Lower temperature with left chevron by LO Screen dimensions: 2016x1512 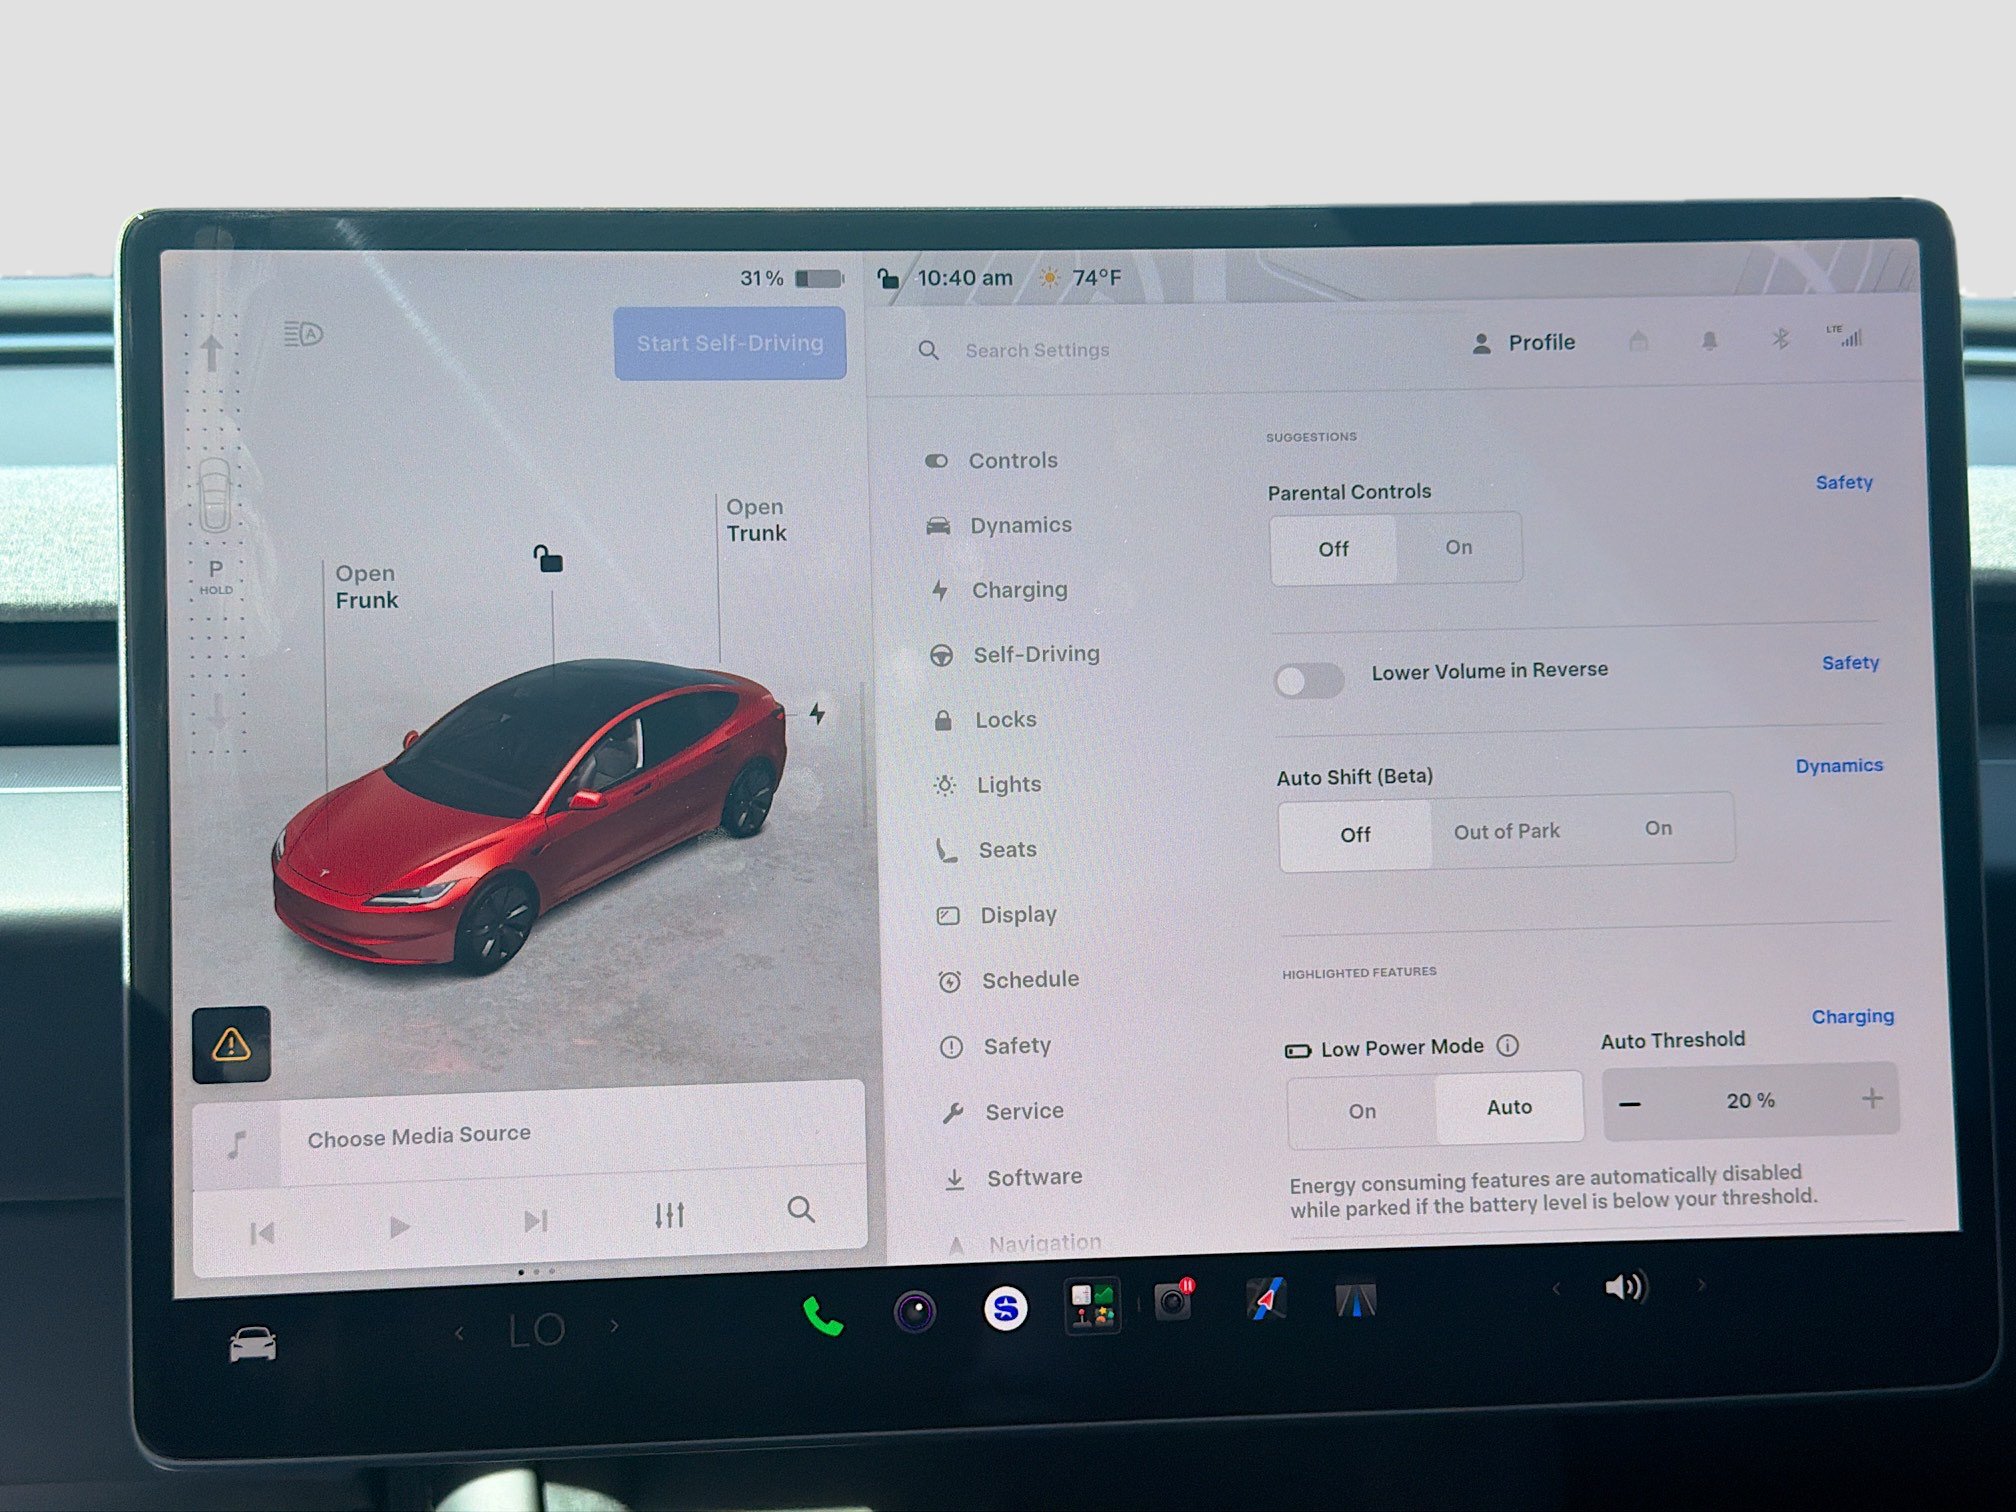(459, 1333)
